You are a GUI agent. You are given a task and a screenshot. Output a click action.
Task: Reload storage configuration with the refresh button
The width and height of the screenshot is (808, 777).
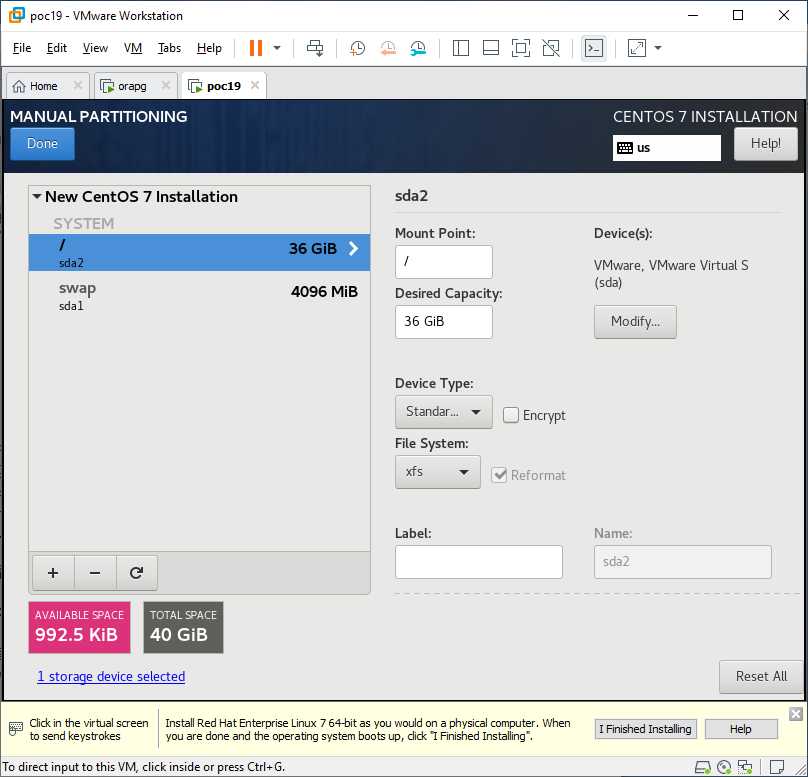pyautogui.click(x=137, y=573)
